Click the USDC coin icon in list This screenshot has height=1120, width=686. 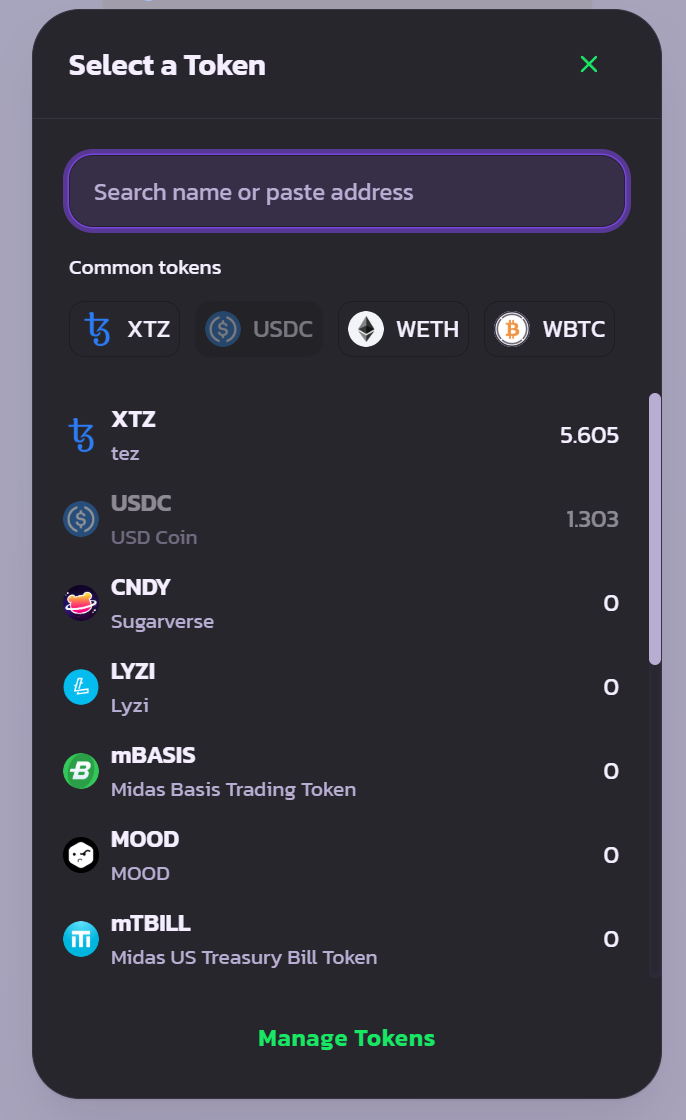coord(81,519)
